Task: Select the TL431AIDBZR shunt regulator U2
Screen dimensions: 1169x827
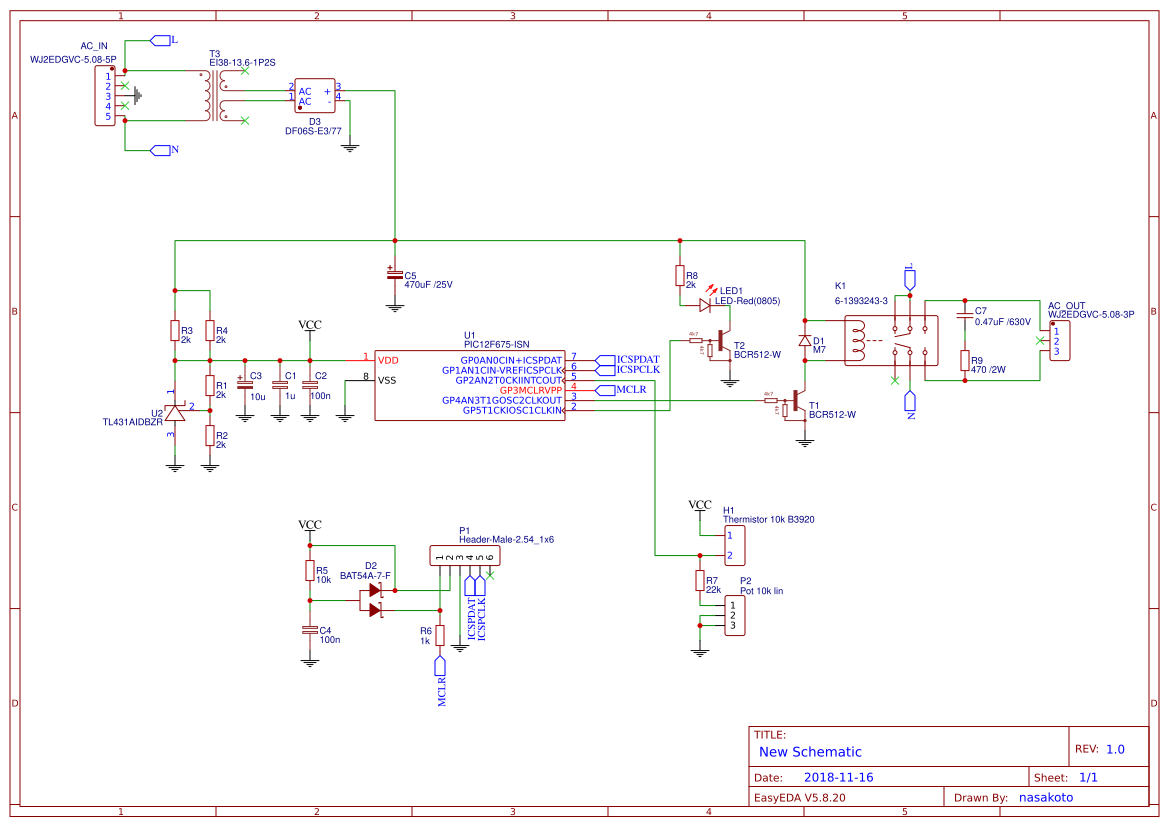Action: (x=175, y=415)
